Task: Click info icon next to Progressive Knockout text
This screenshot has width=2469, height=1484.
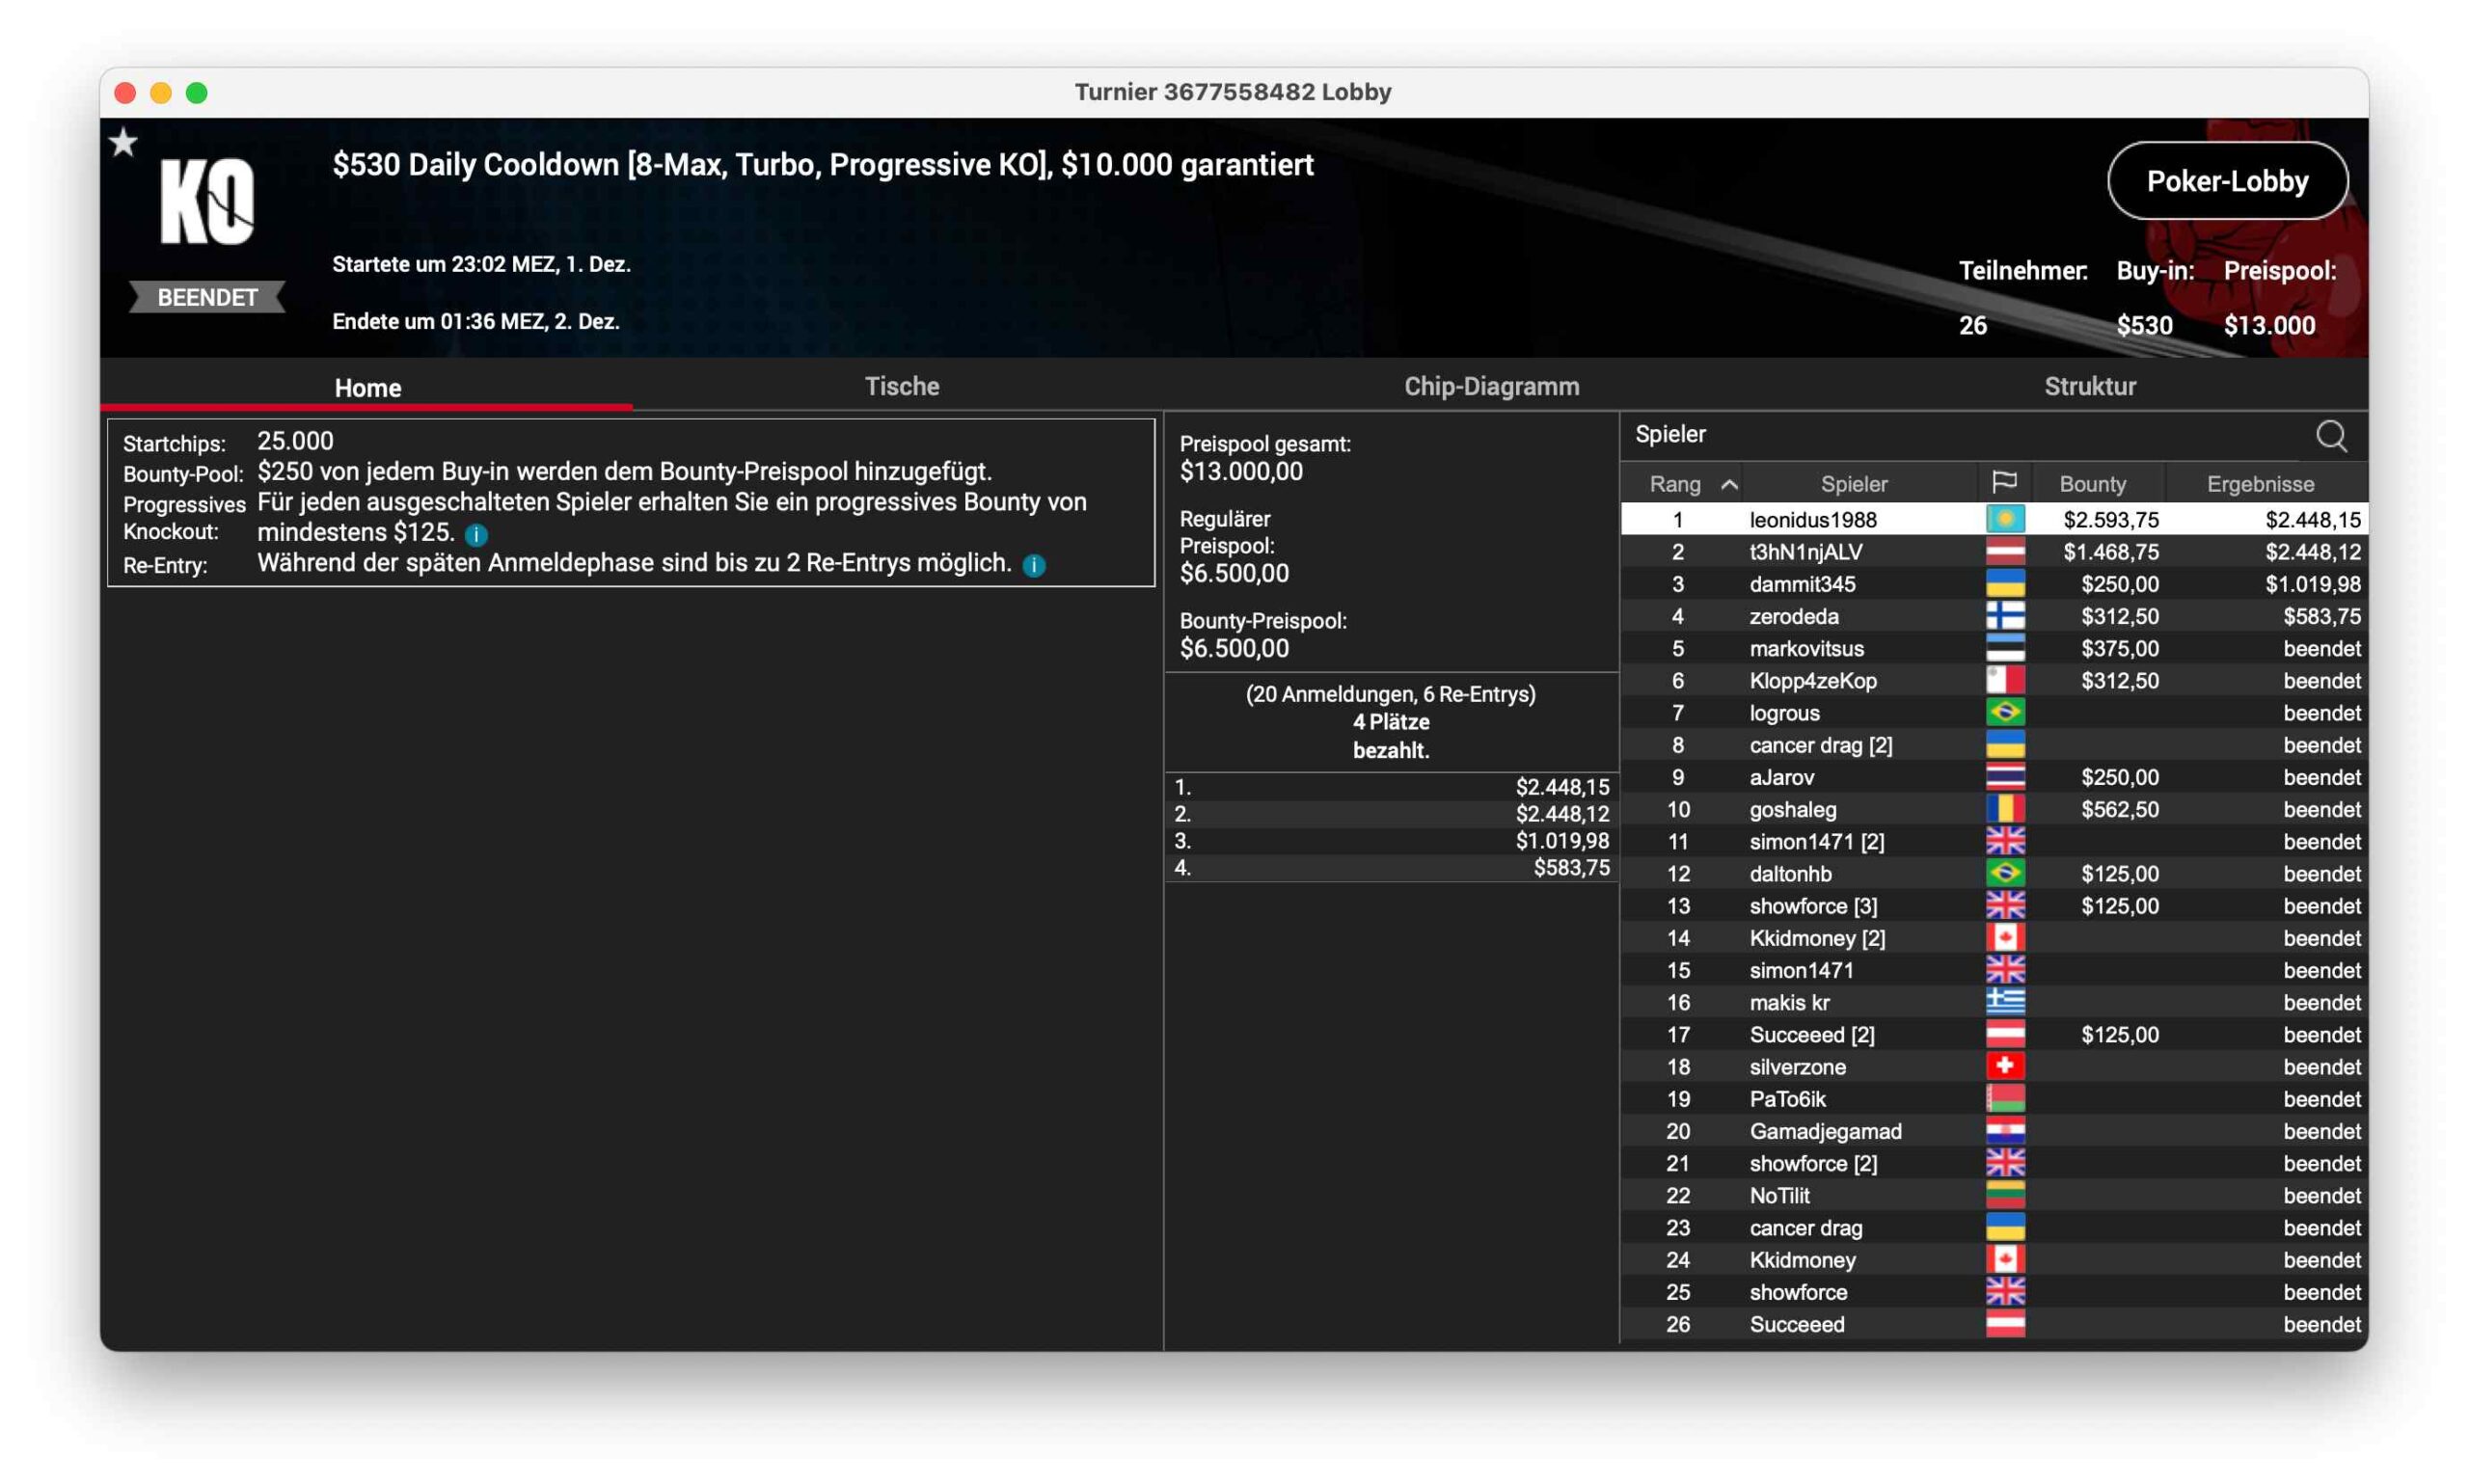Action: (476, 534)
